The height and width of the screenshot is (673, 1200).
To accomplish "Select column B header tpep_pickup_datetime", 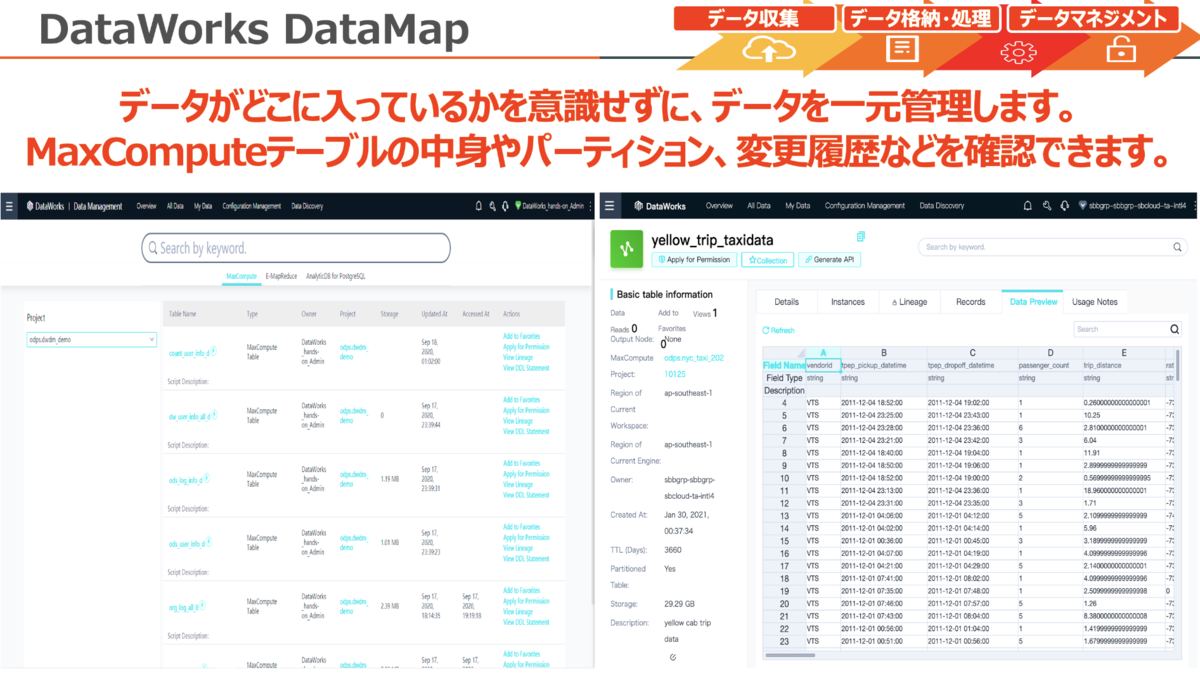I will click(x=883, y=353).
